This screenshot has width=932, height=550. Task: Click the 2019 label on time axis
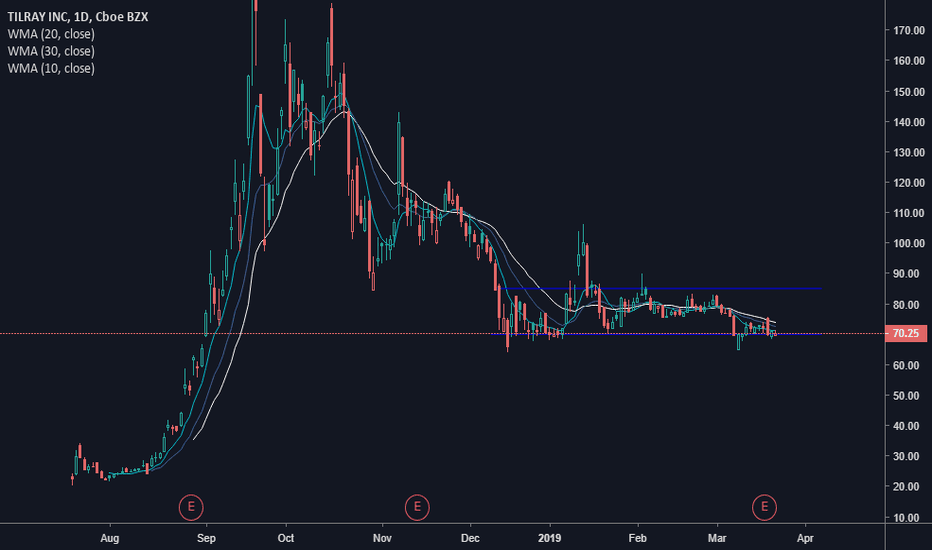coord(549,538)
